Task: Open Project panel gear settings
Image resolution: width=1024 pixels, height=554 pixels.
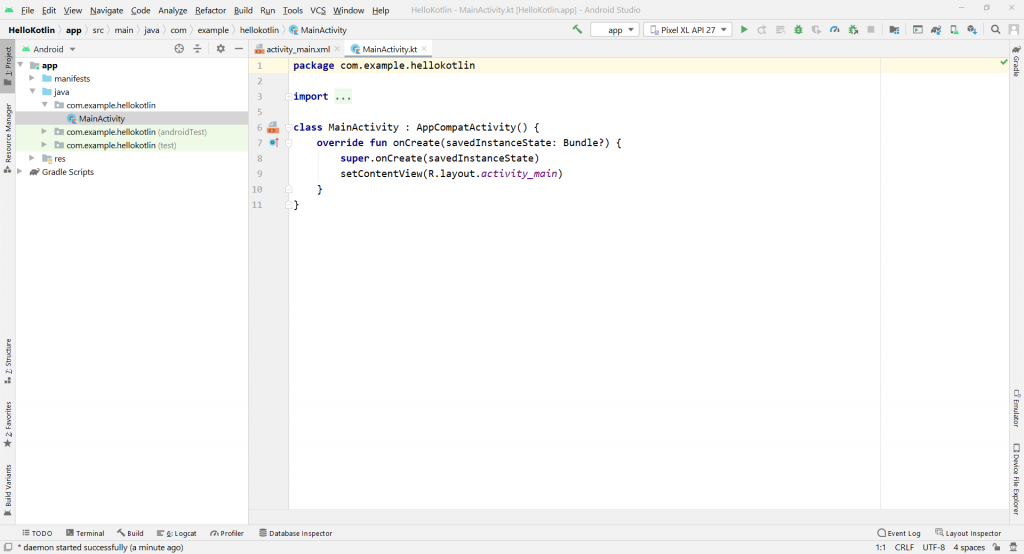Action: coord(221,48)
